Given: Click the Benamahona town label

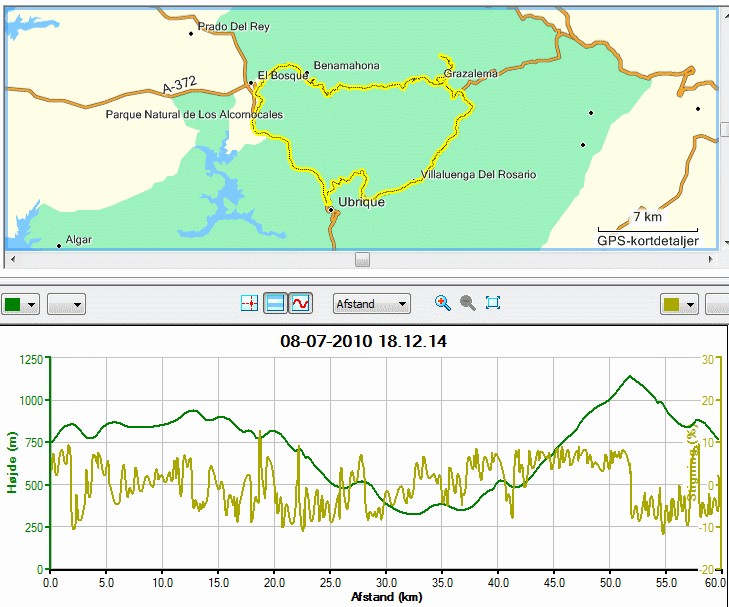Looking at the screenshot, I should point(346,66).
